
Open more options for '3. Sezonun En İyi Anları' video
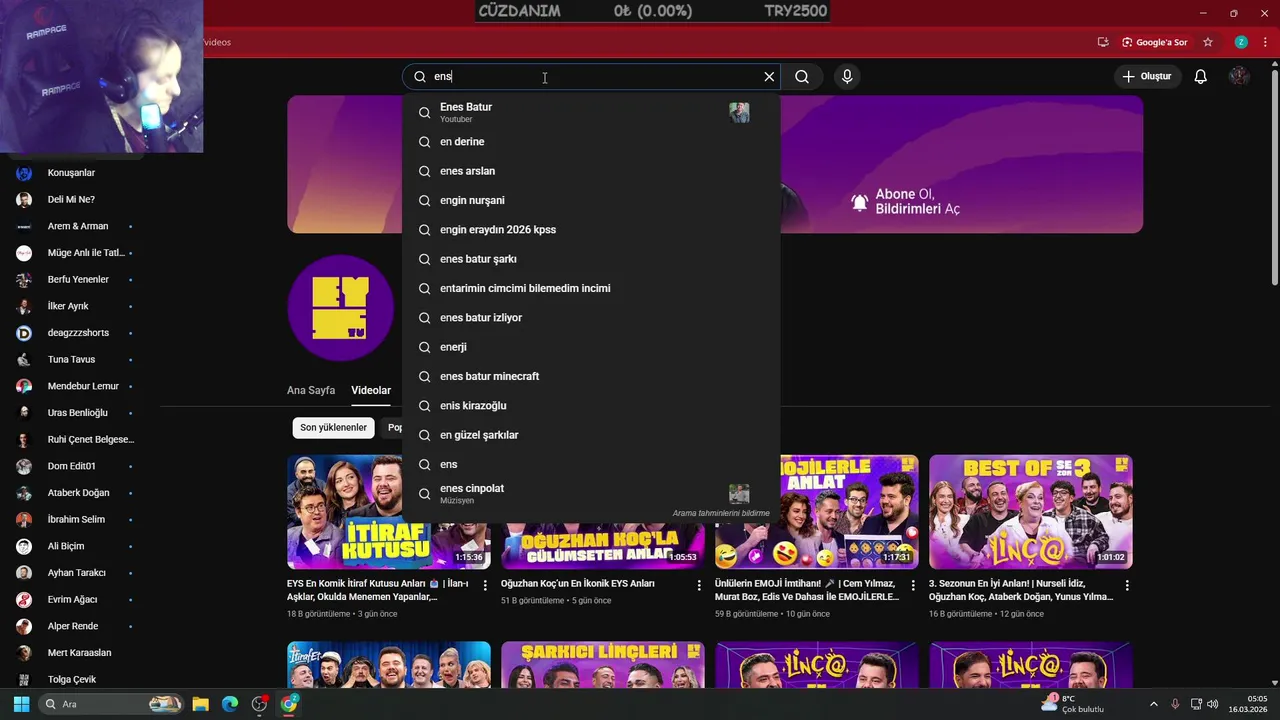click(1127, 586)
